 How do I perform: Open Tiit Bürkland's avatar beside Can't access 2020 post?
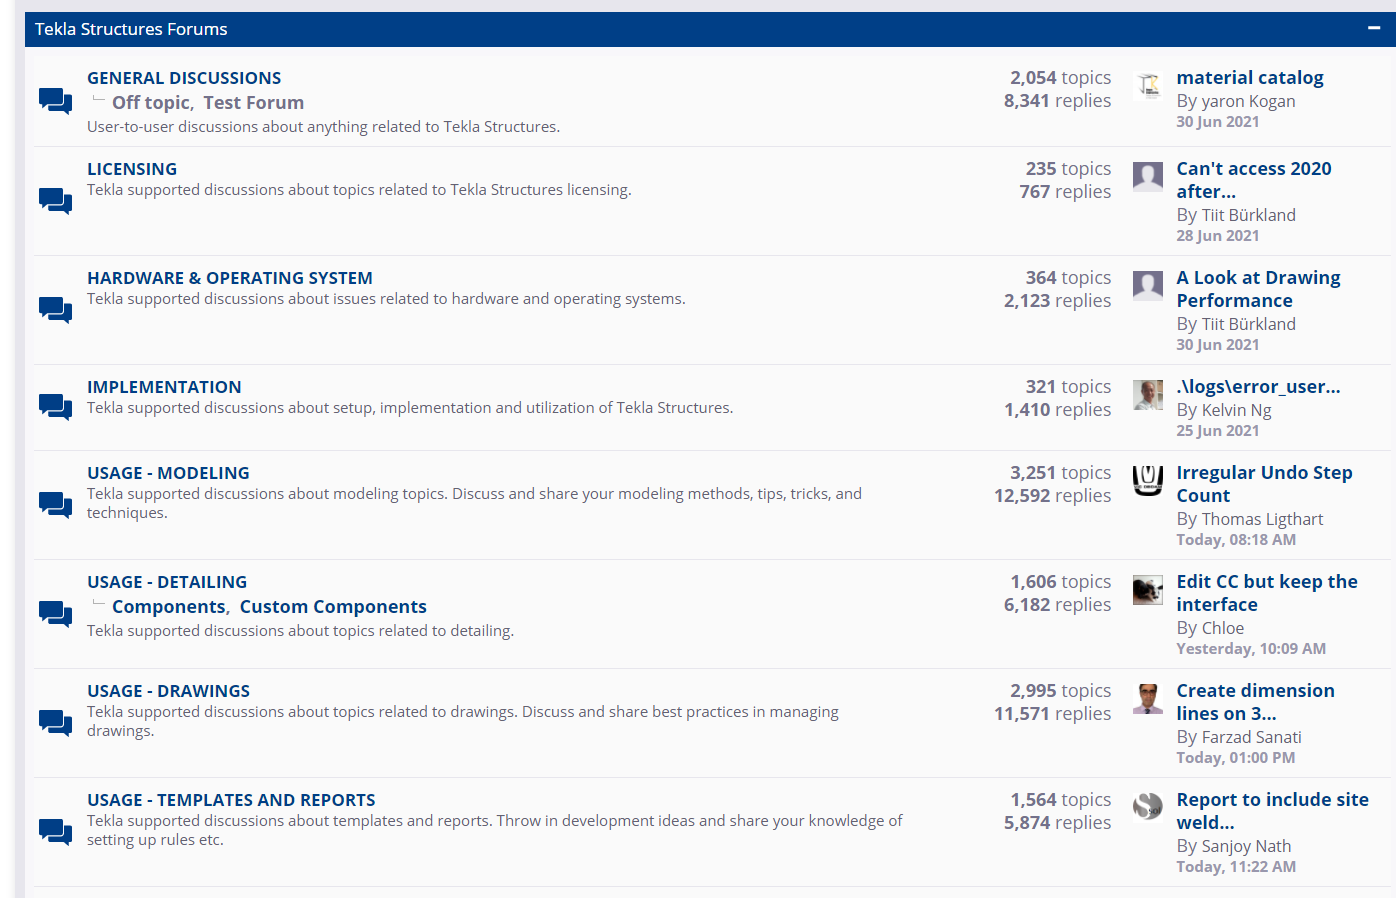click(x=1148, y=177)
